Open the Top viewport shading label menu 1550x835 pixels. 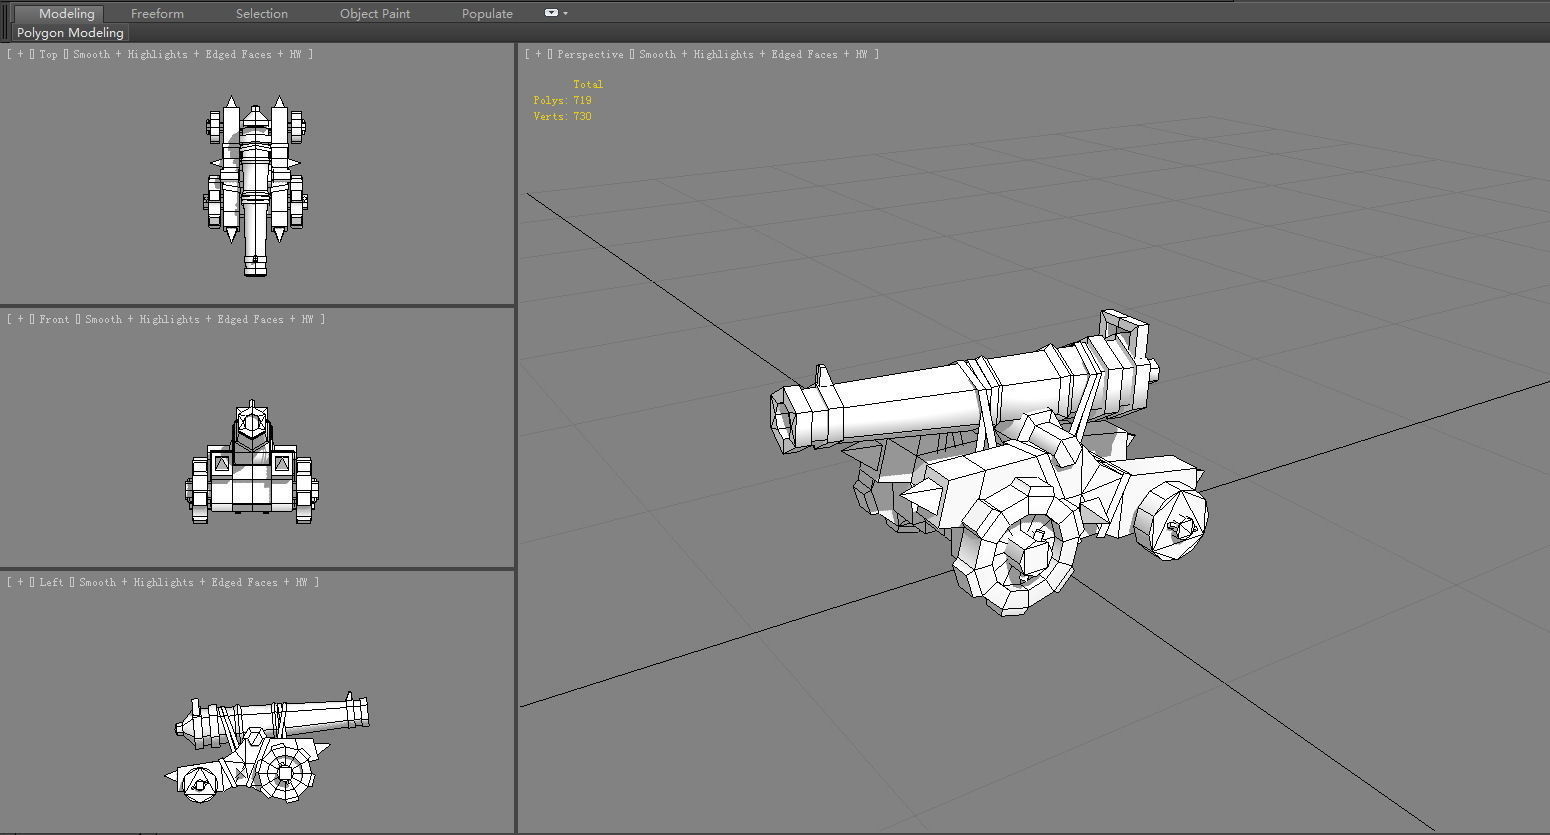(x=186, y=54)
